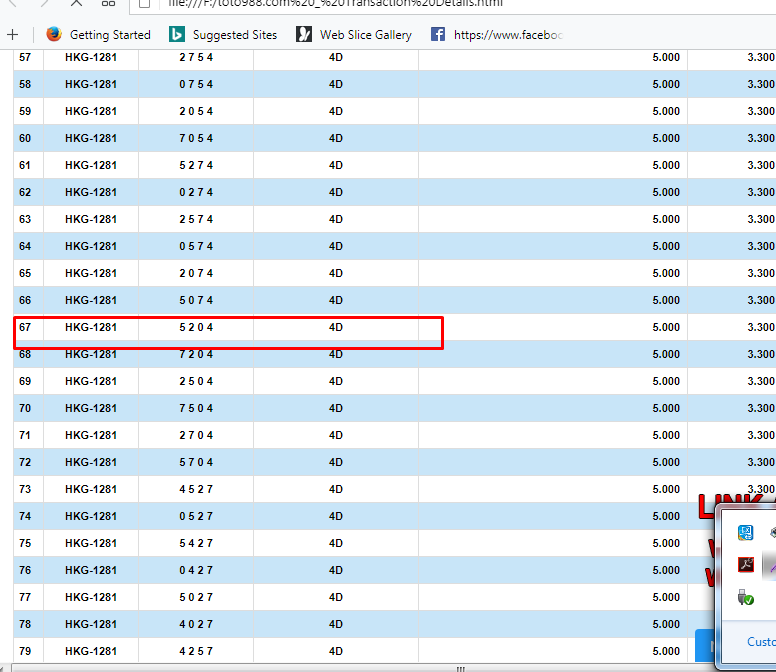Image resolution: width=776 pixels, height=672 pixels.
Task: Open the Adobe icon in tray popup
Action: pos(745,564)
